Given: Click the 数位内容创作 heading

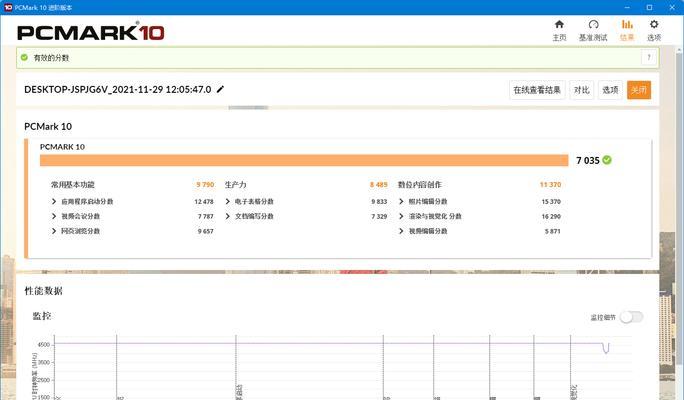Looking at the screenshot, I should (420, 185).
